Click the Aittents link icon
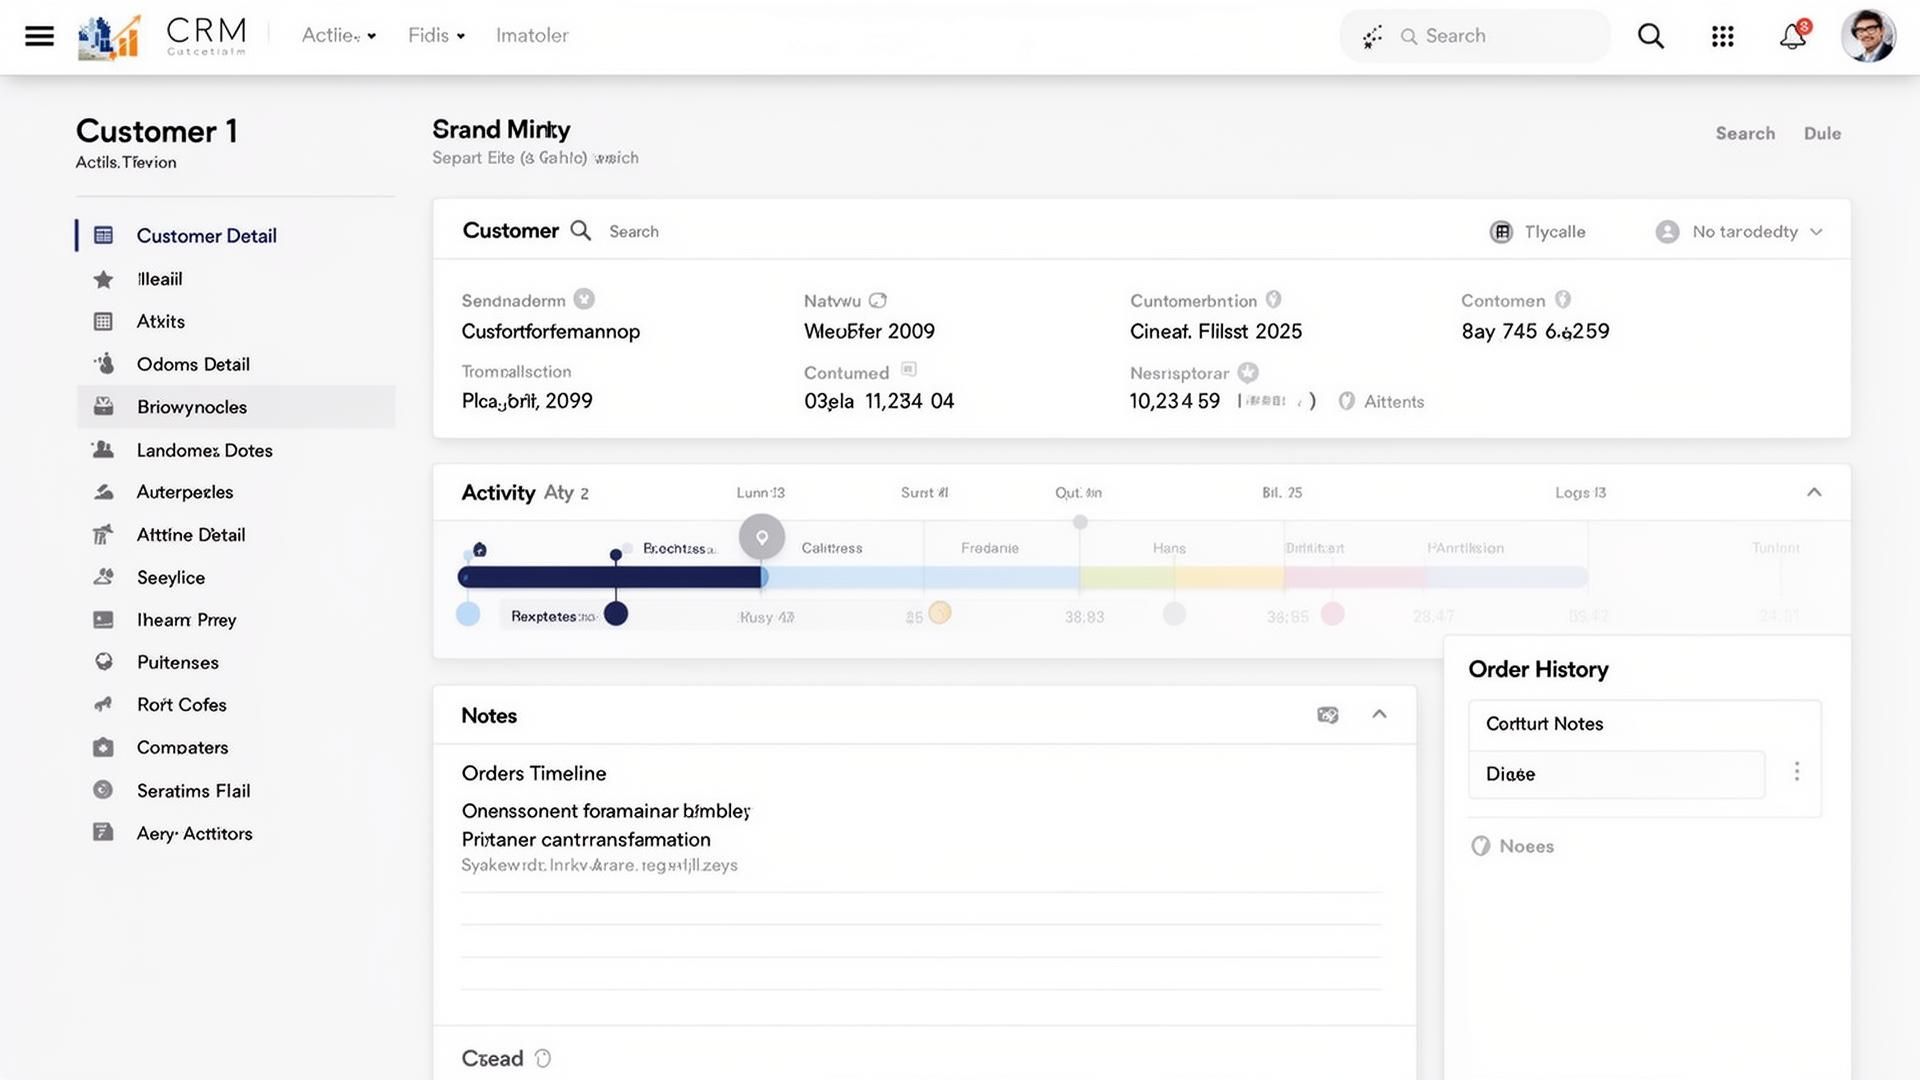 click(x=1347, y=401)
